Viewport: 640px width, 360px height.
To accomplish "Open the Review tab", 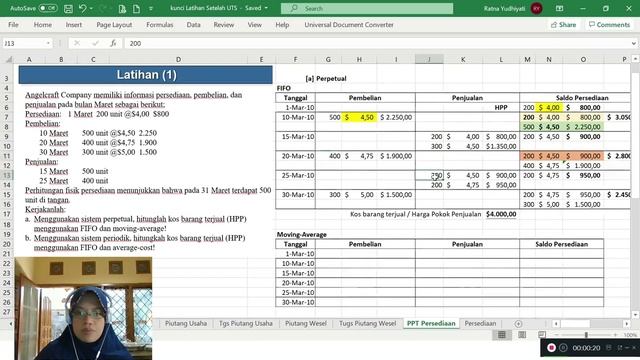I will point(224,25).
